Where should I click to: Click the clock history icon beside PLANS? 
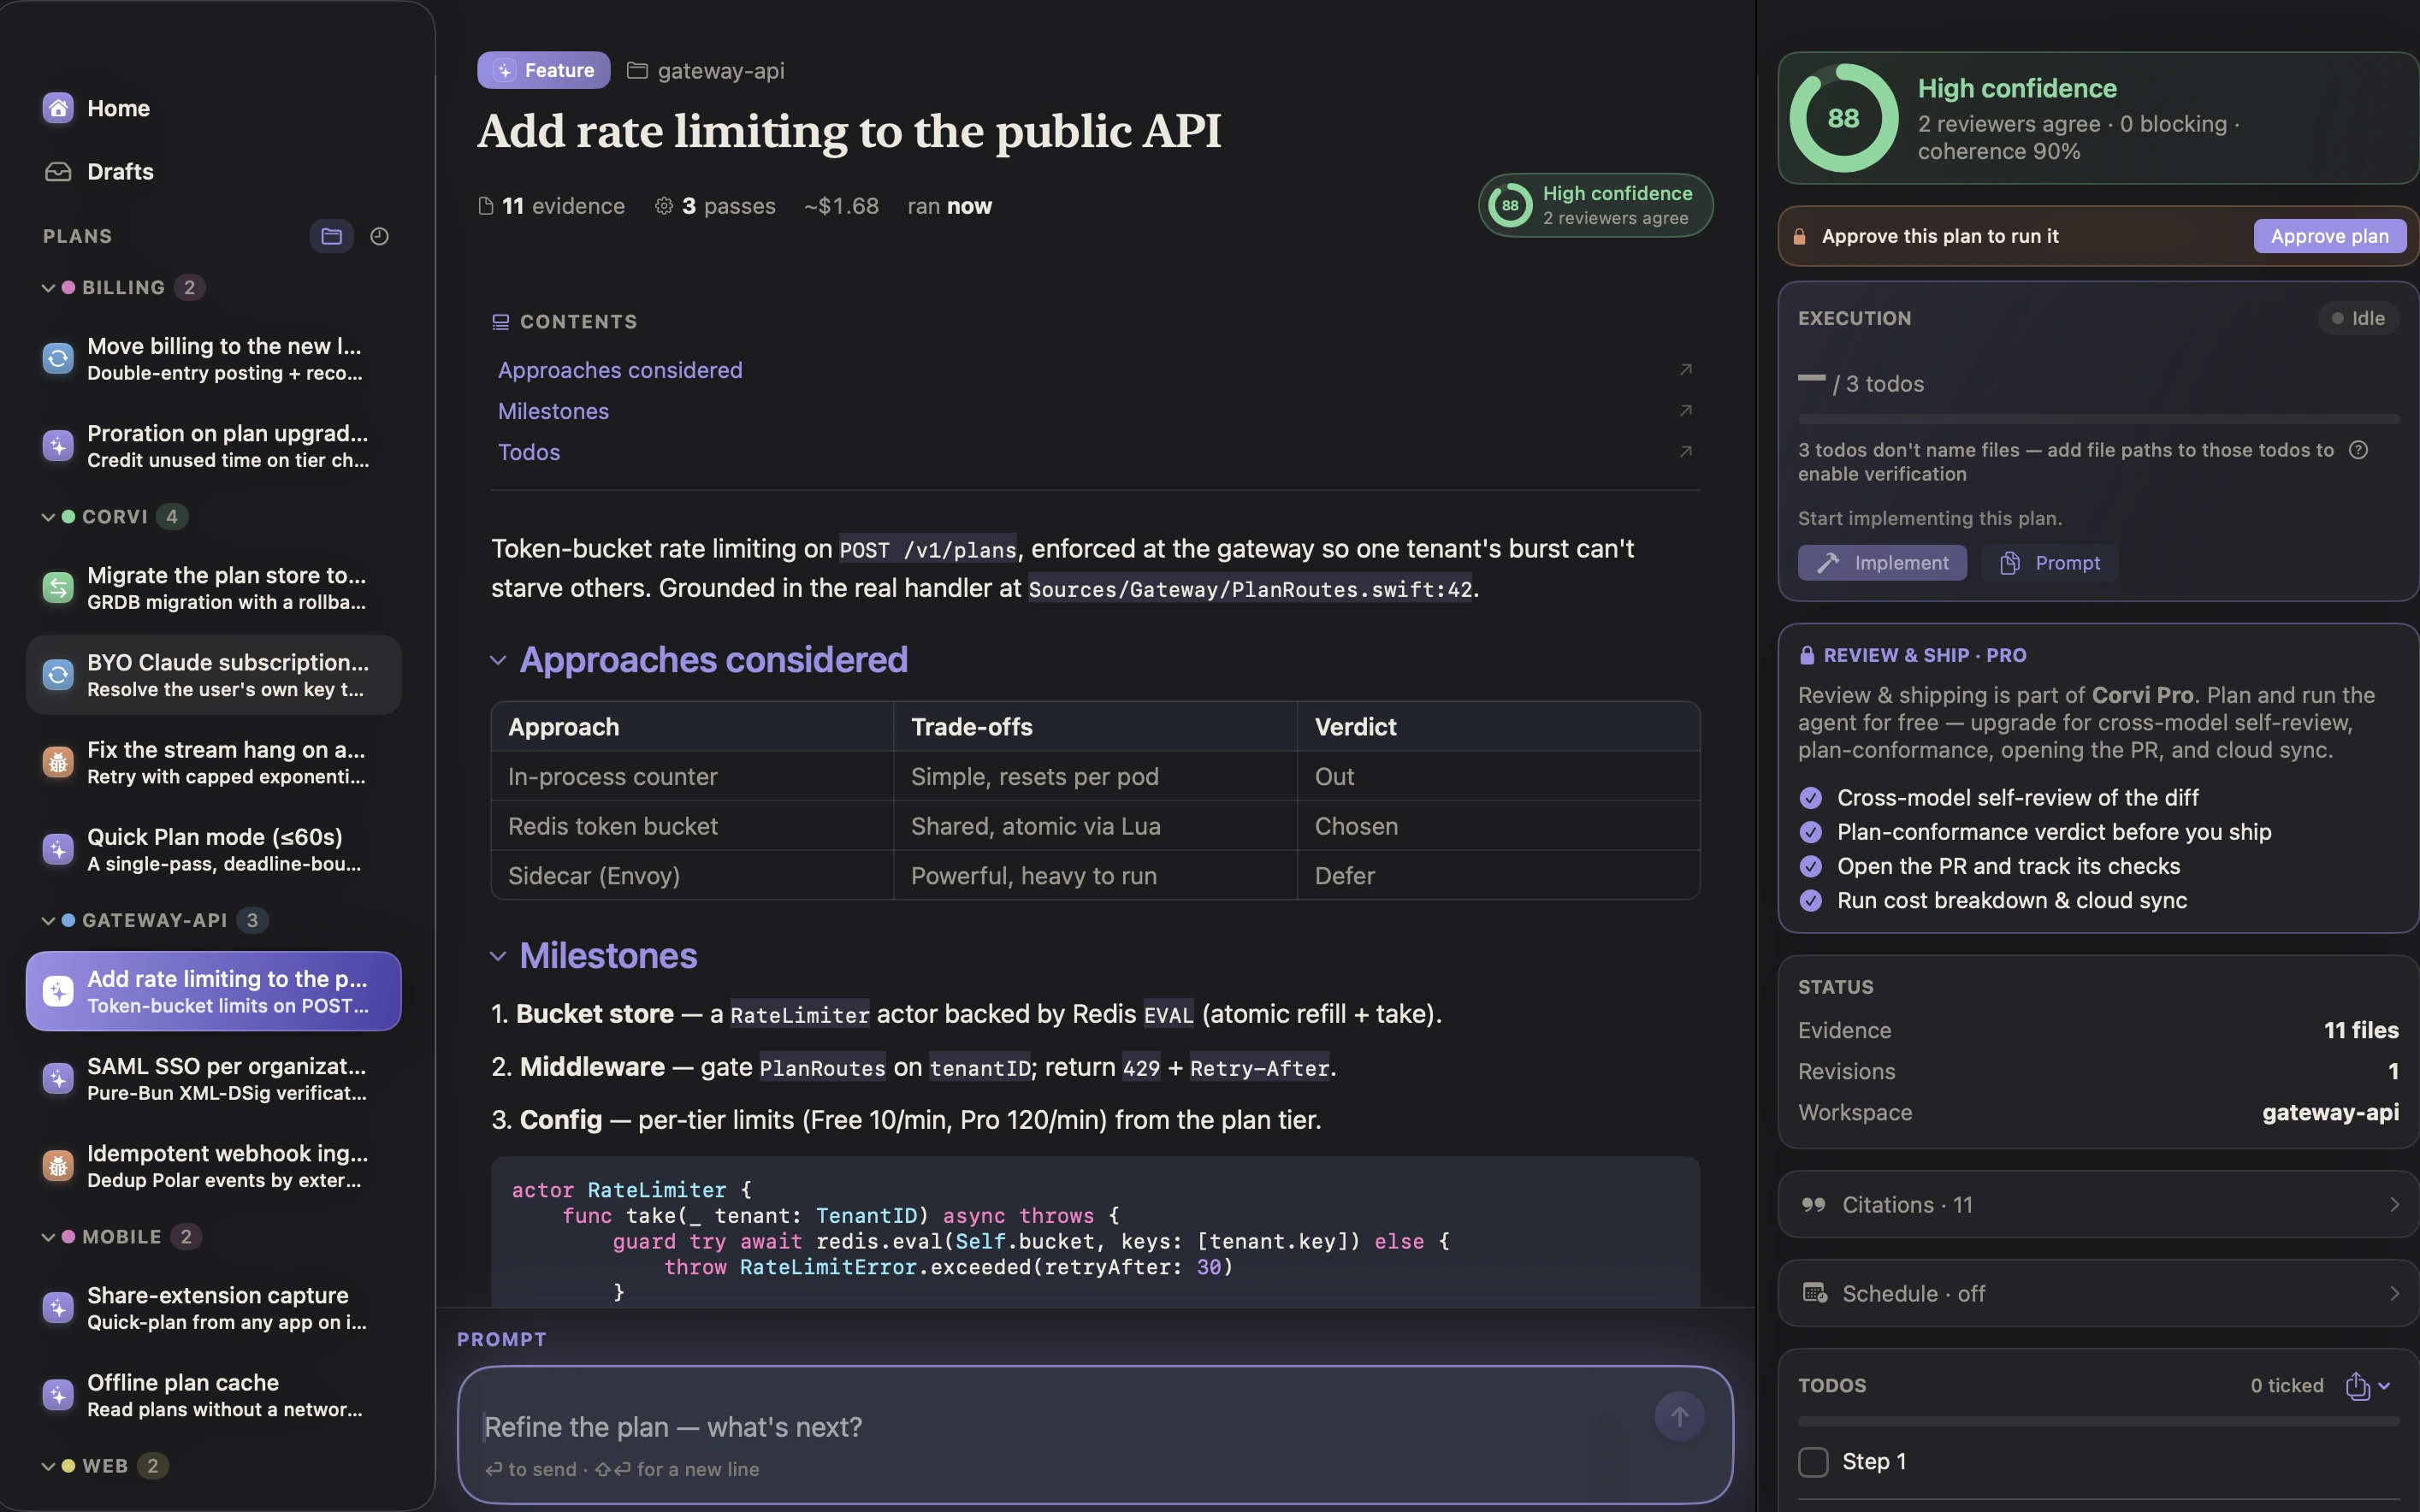click(379, 236)
